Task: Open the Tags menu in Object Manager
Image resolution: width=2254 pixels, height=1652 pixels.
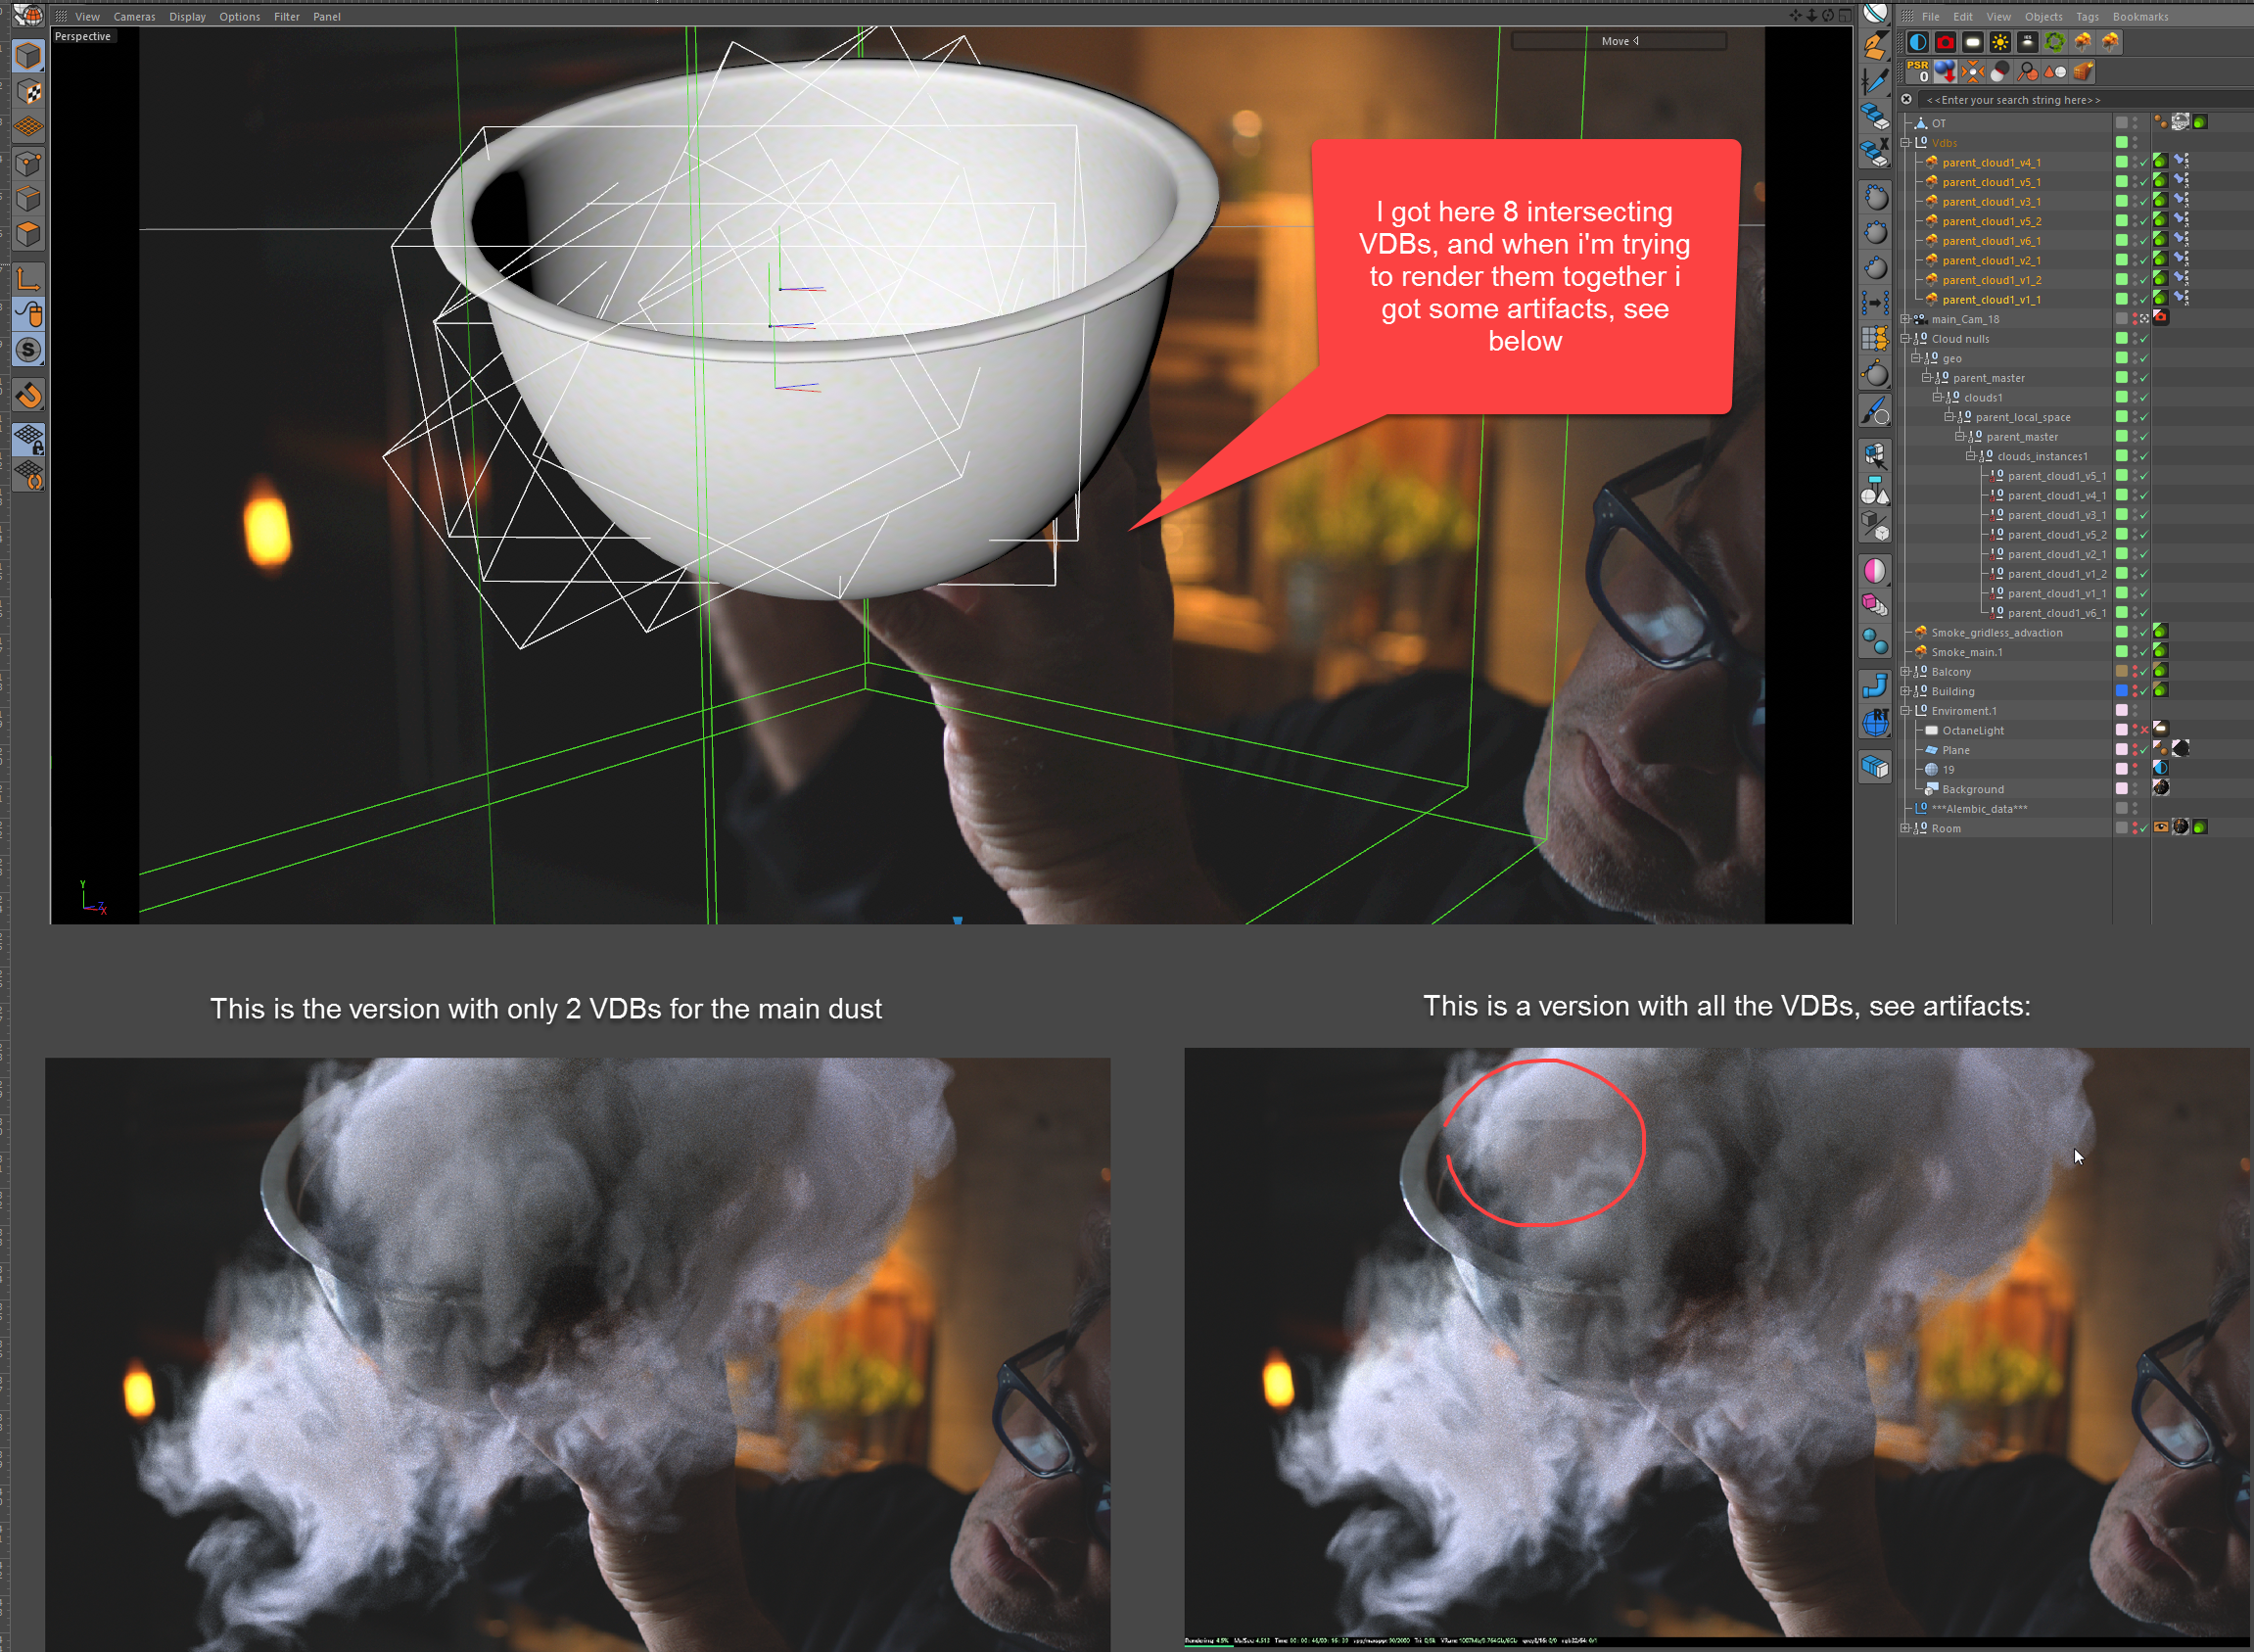Action: [2087, 17]
